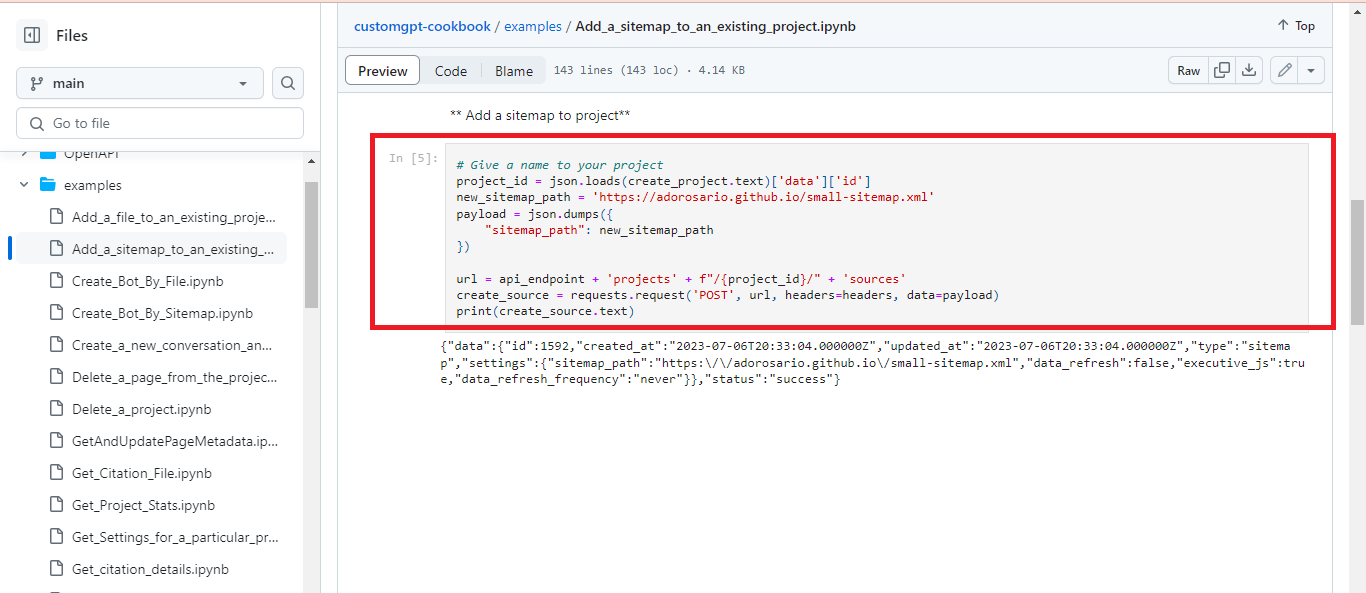Click file icon beside Delete_a_project.ipynb

coord(56,409)
